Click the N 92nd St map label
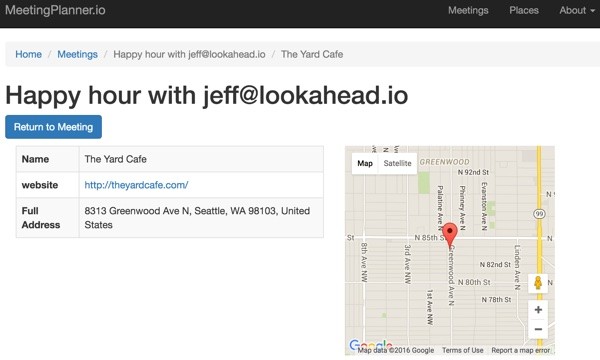The image size is (600, 360). [x=473, y=173]
